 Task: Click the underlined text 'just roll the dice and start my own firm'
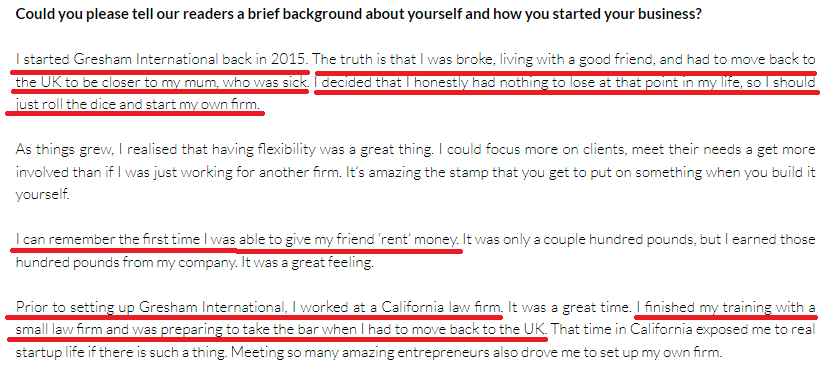[x=138, y=105]
